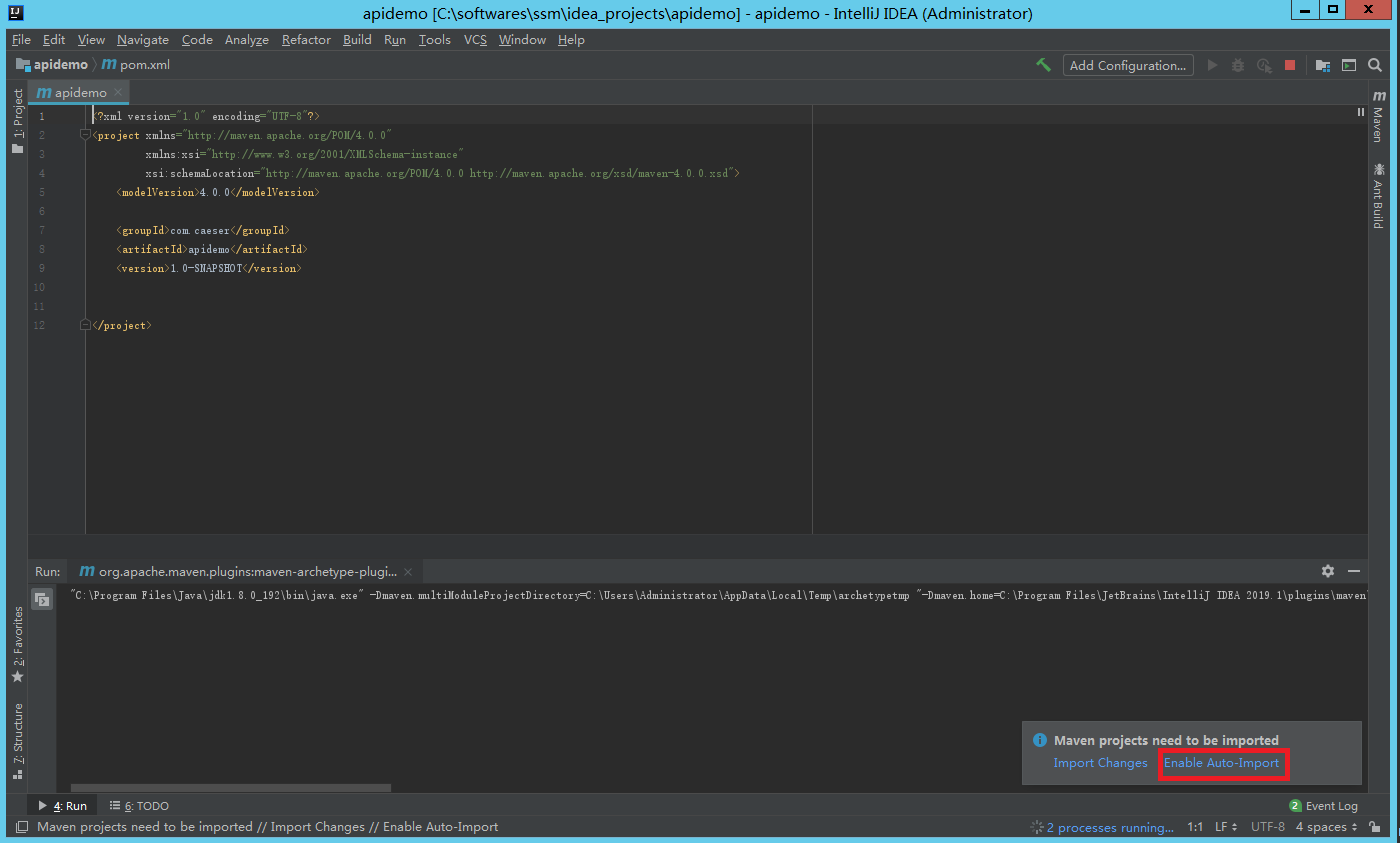
Task: Open the 4 spaces indent dropdown
Action: point(1326,827)
